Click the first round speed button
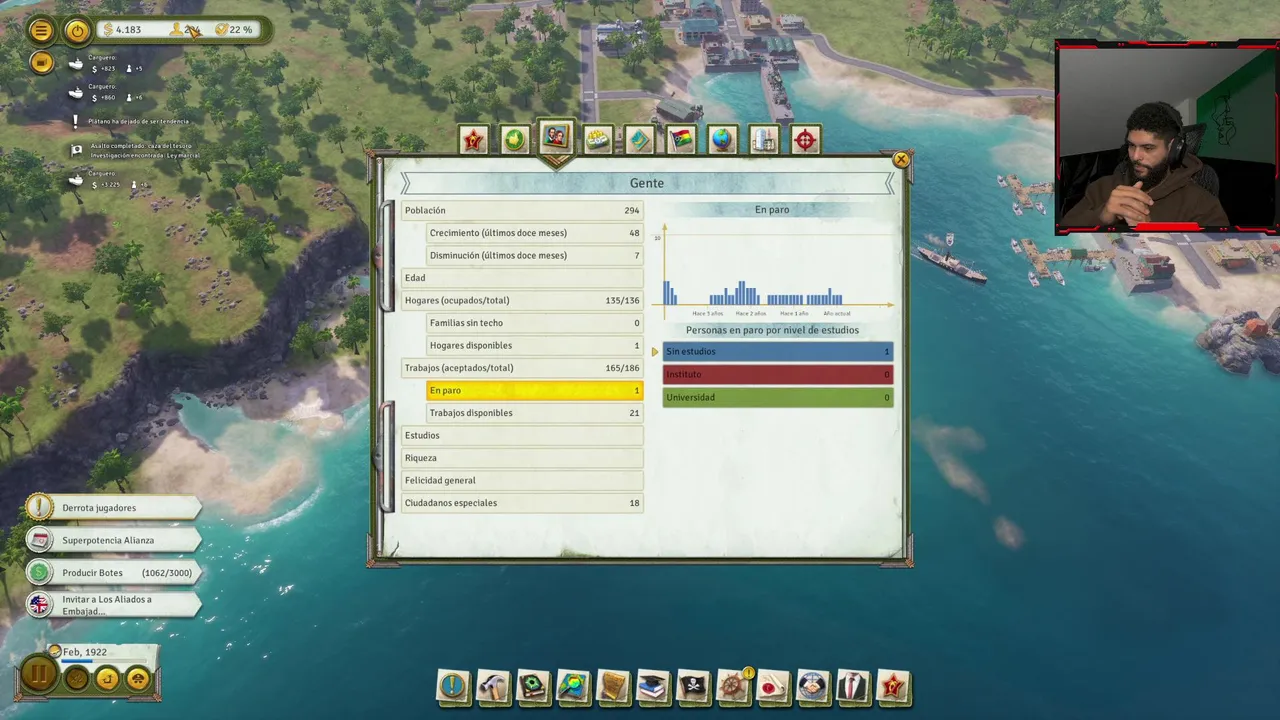 (77, 679)
